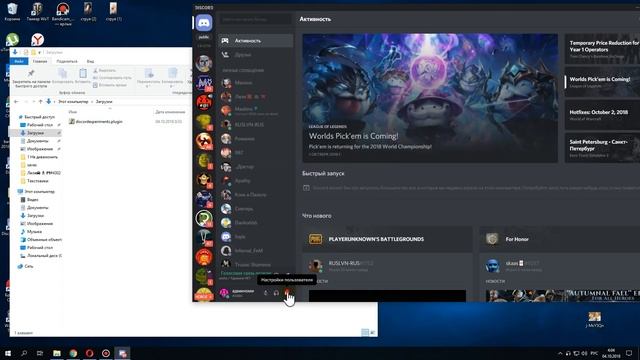Open Task View on taskbar
The width and height of the screenshot is (640, 360).
pyautogui.click(x=40, y=353)
